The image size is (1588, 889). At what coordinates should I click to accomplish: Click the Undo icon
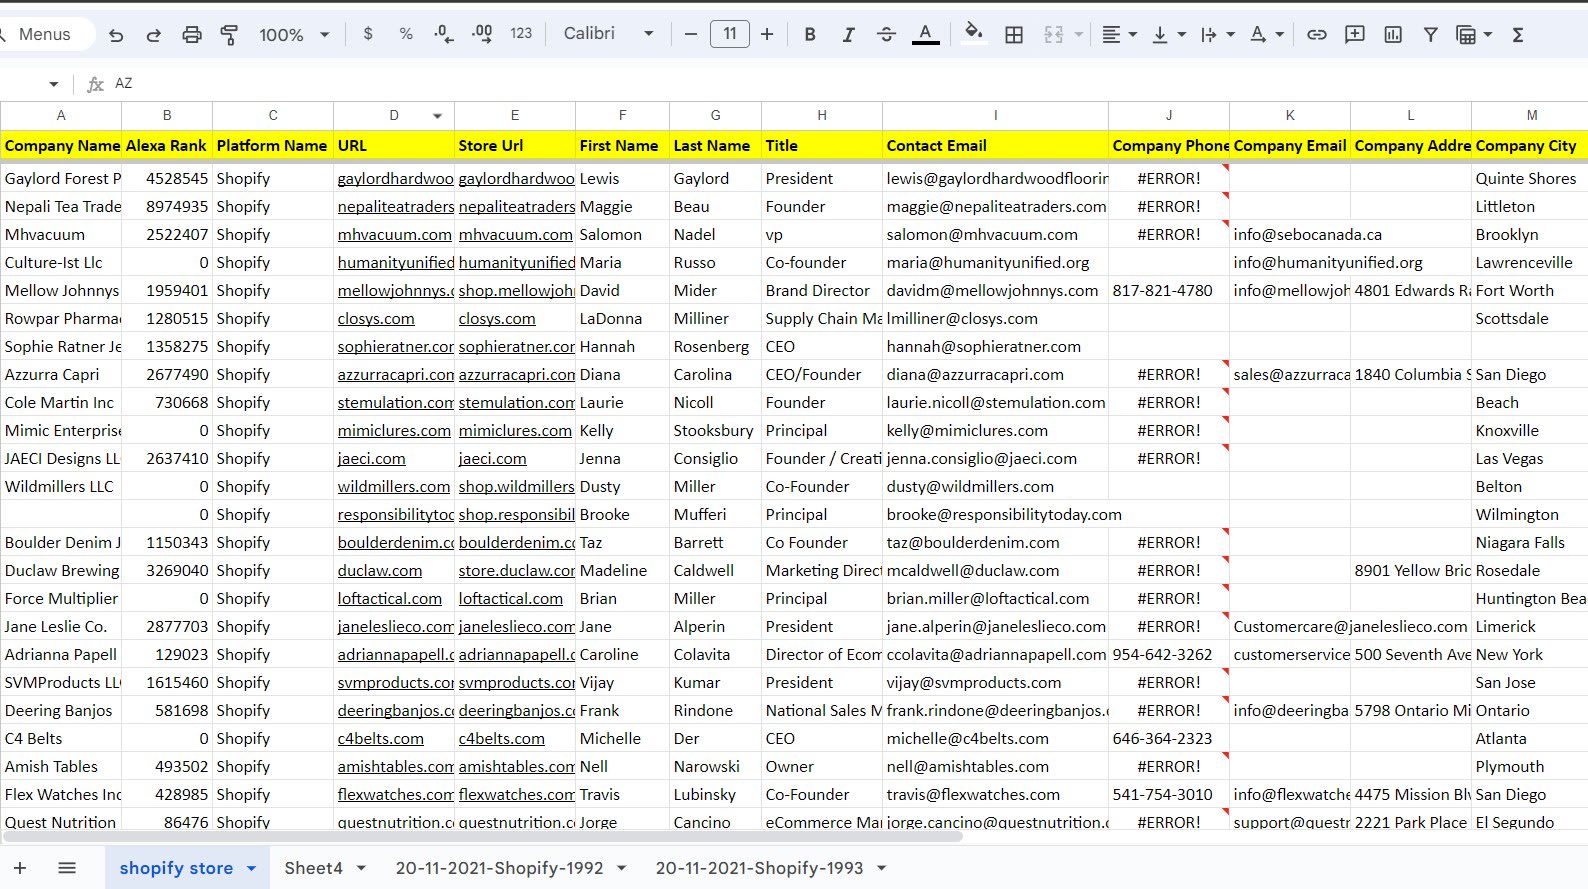point(116,34)
